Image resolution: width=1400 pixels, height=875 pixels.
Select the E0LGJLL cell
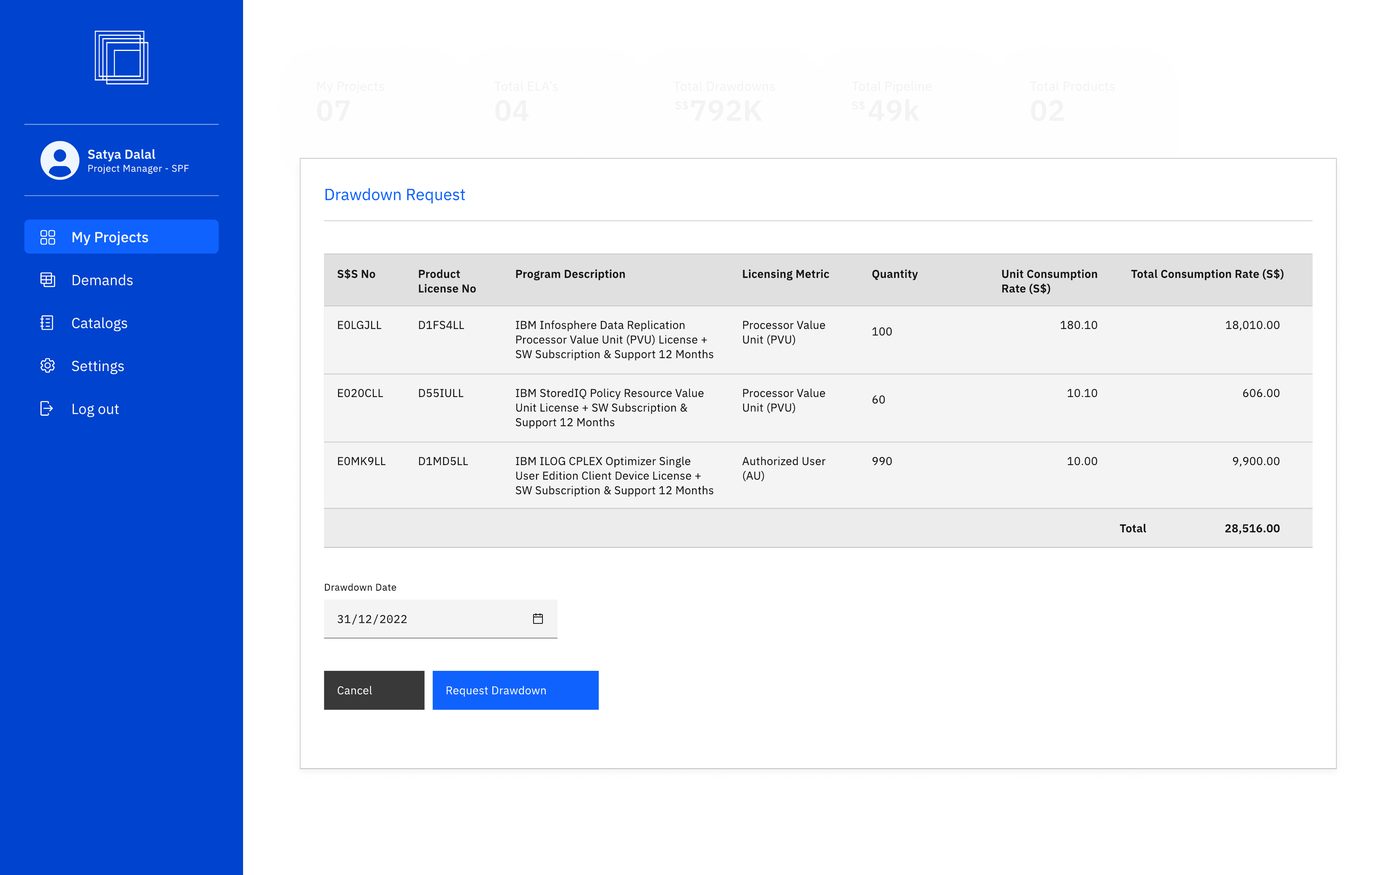[x=359, y=325]
